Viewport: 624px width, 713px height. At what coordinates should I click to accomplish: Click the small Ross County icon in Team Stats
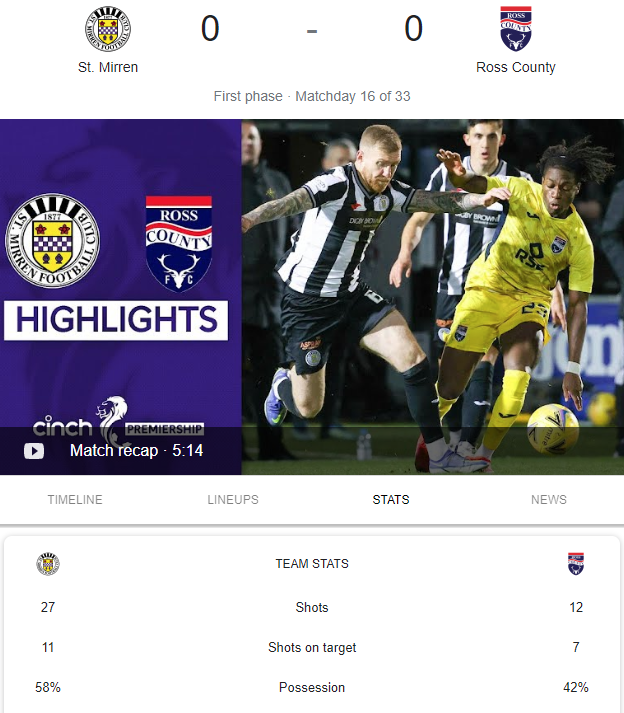[576, 564]
